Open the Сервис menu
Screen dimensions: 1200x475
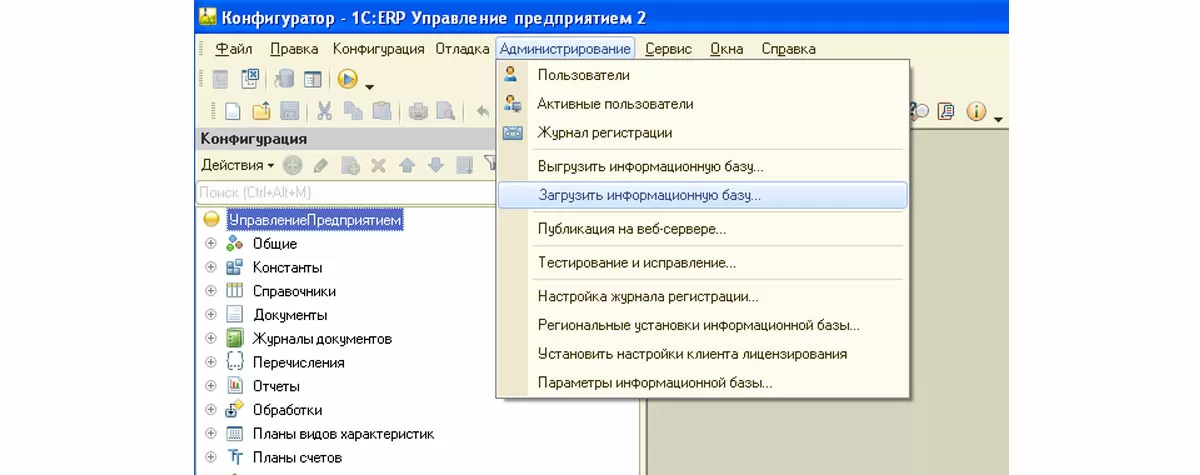(668, 48)
